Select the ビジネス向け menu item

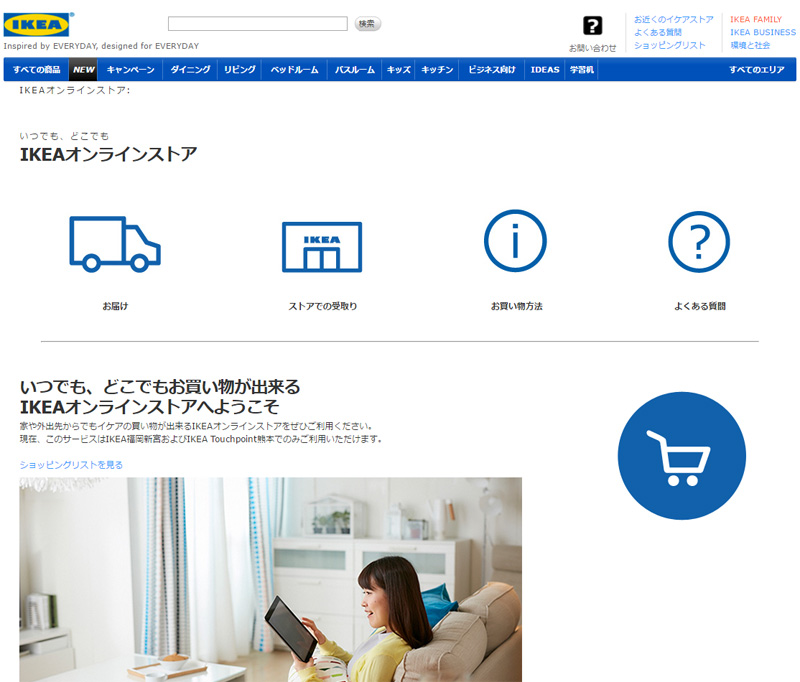coord(492,70)
